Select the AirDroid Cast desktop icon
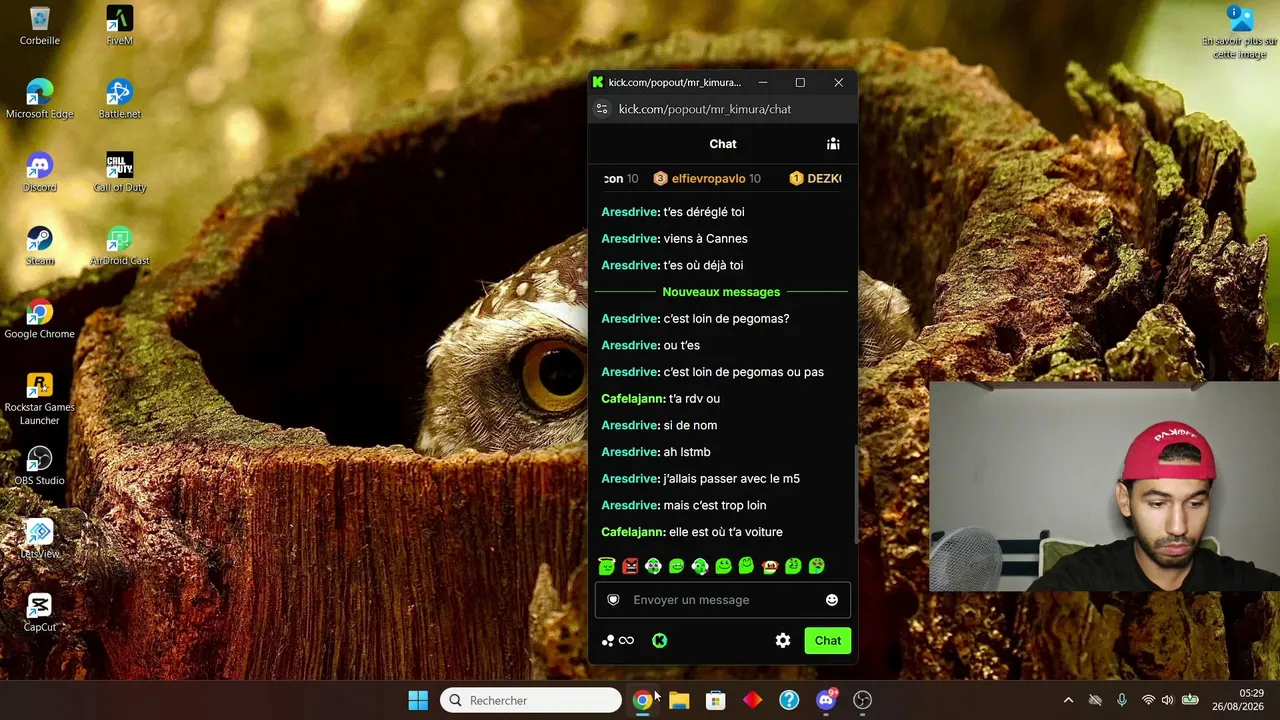This screenshot has height=720, width=1280. 120,246
